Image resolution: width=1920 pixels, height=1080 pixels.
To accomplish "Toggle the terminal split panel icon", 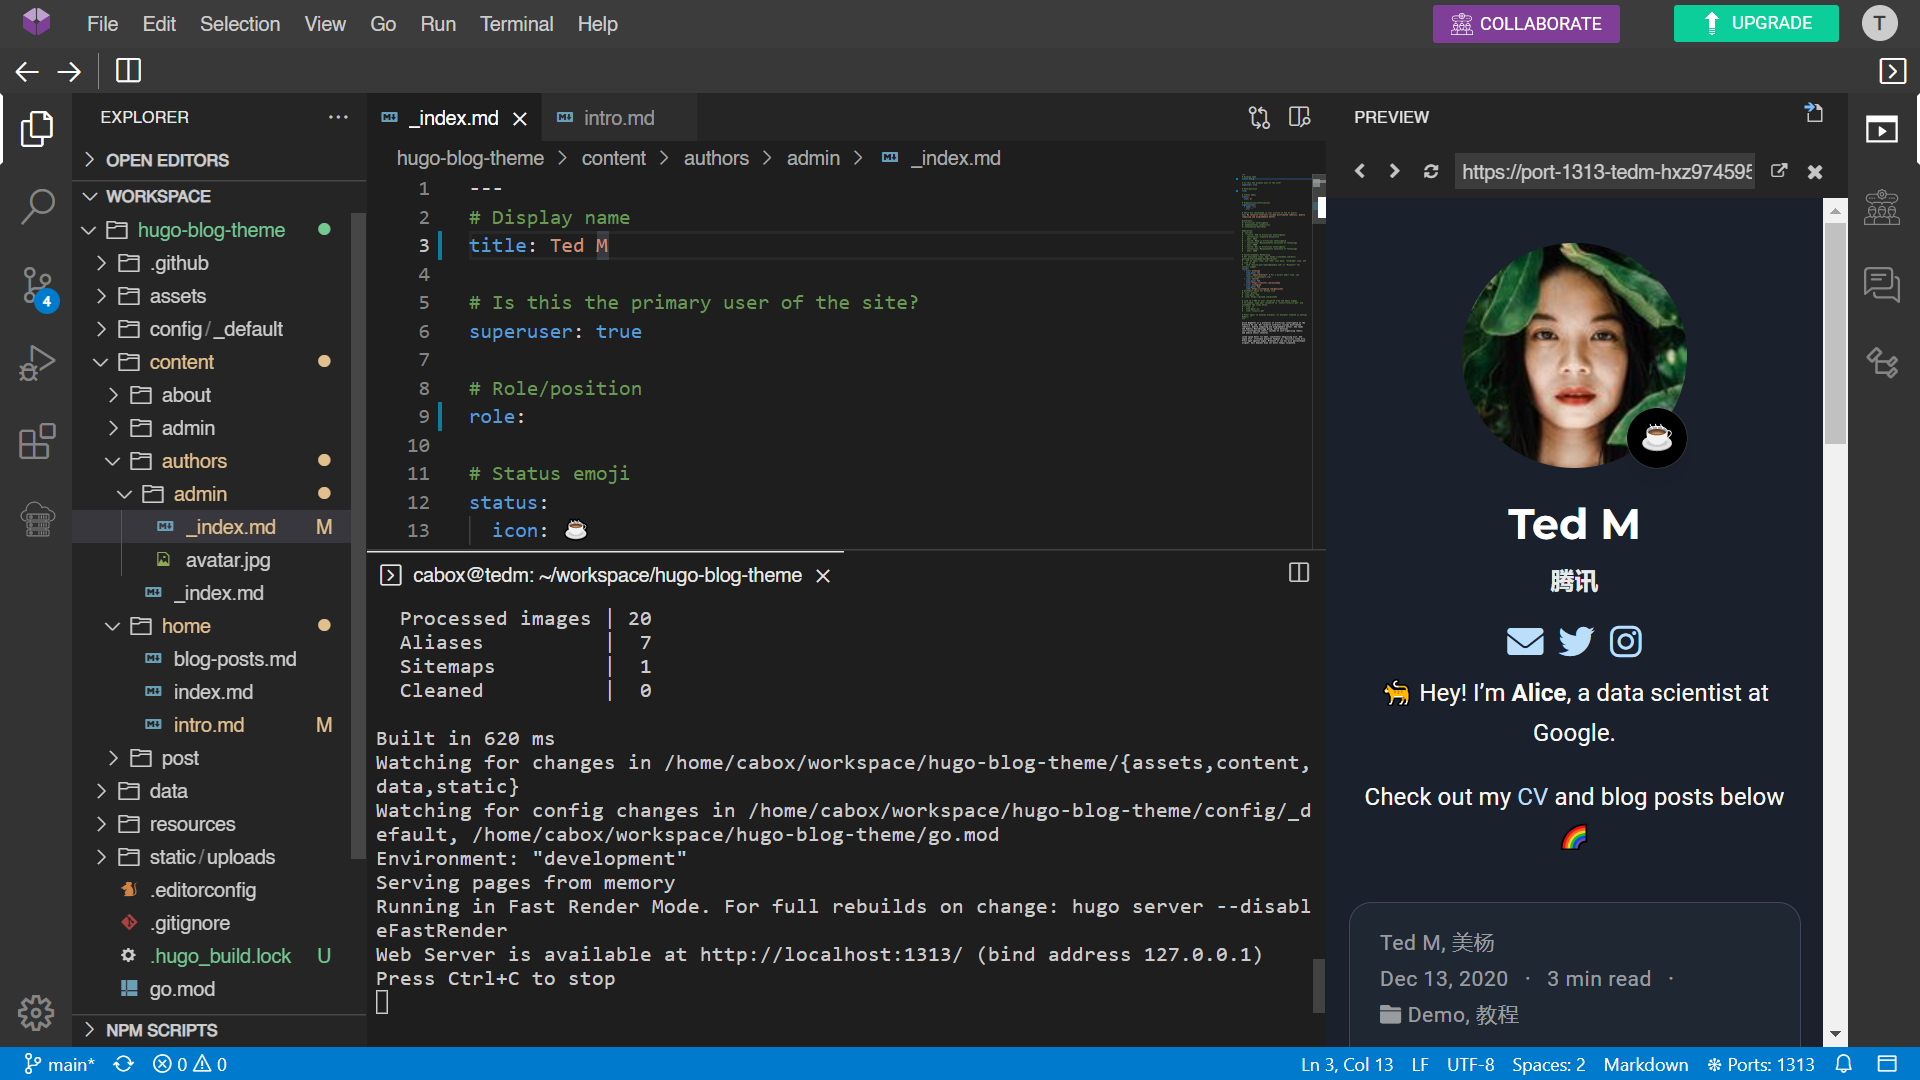I will point(1299,573).
